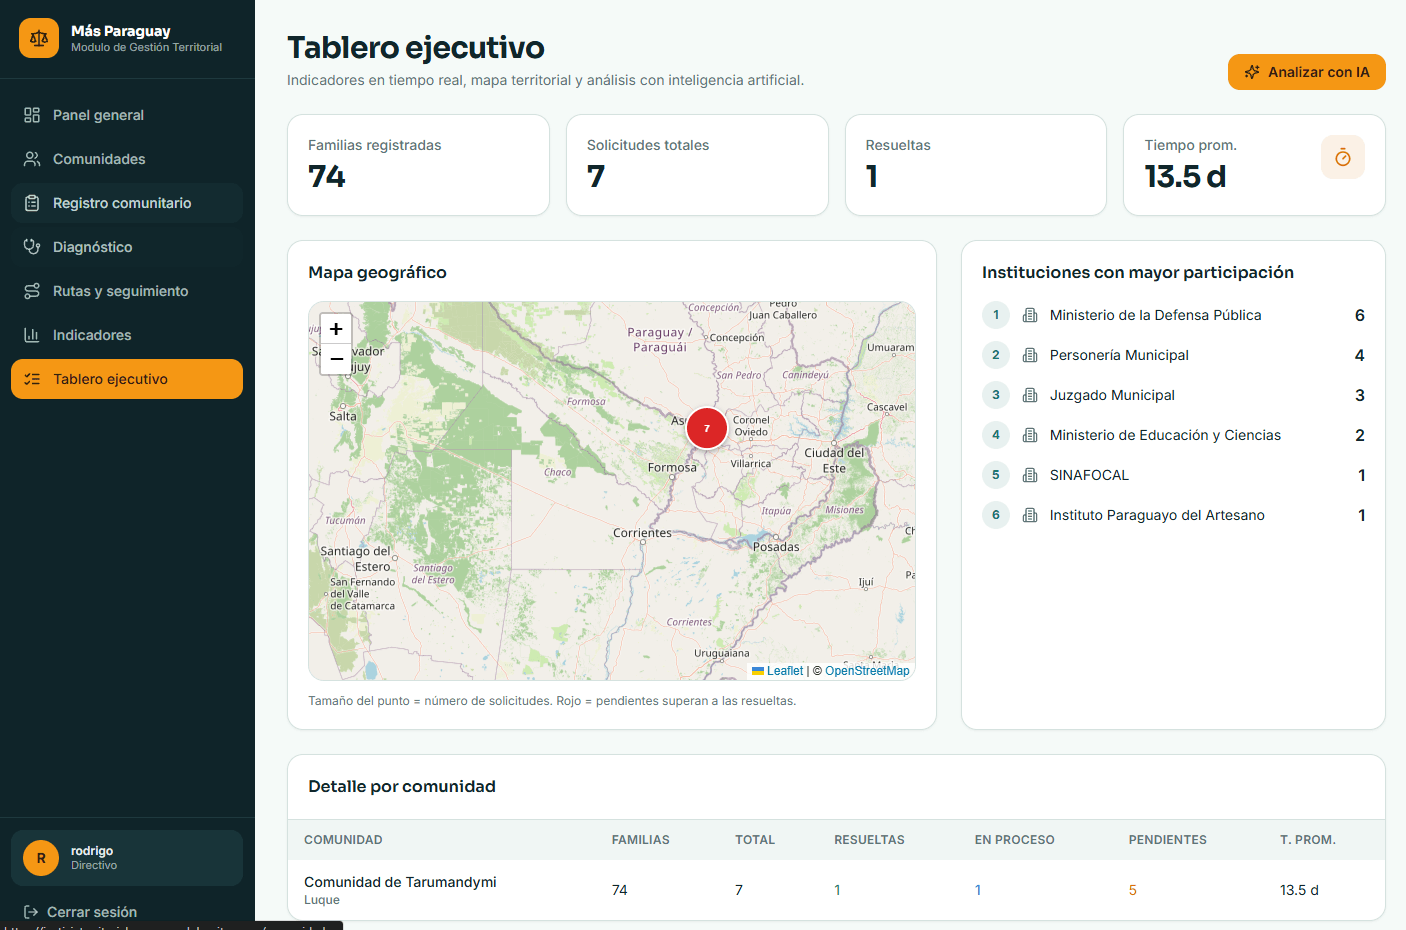
Task: Click the Familias registradas card
Action: coord(418,165)
